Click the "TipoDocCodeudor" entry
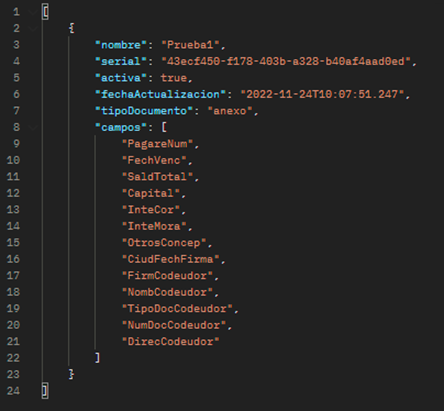 coord(177,308)
